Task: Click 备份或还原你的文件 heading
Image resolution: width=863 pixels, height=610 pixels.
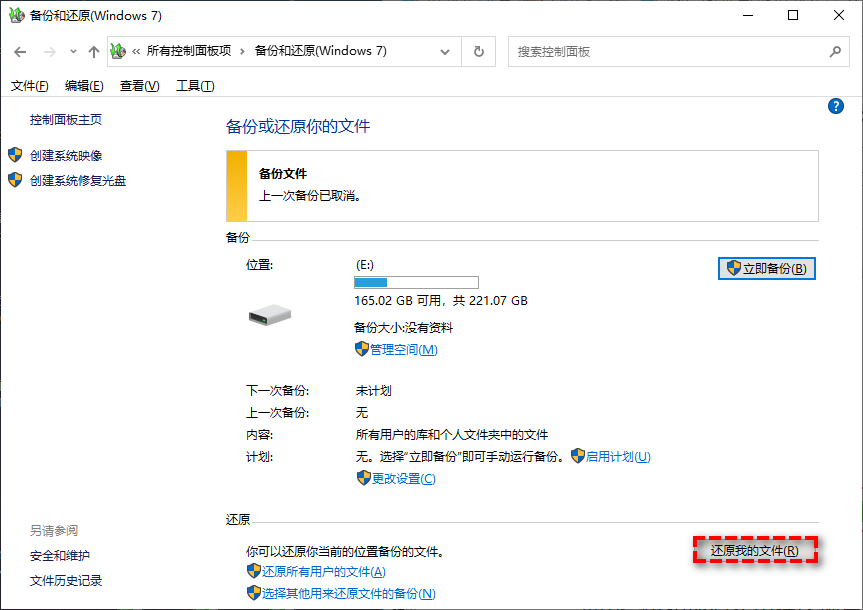Action: (298, 127)
